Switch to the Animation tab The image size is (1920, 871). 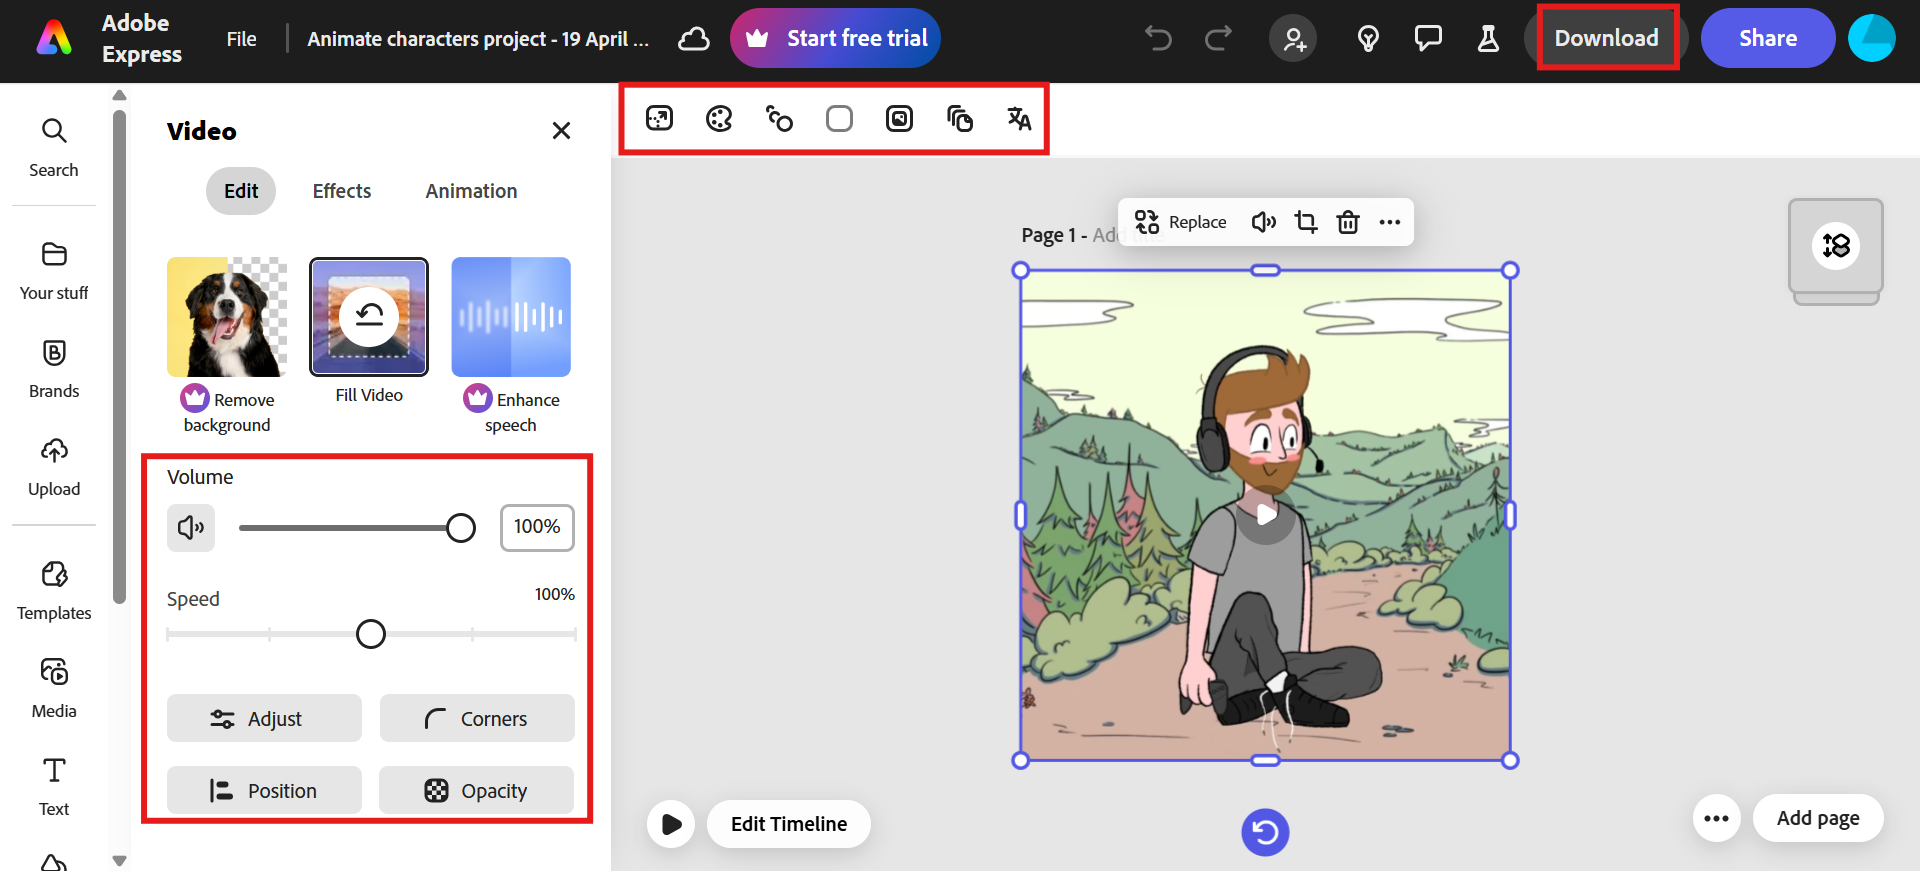pos(471,191)
